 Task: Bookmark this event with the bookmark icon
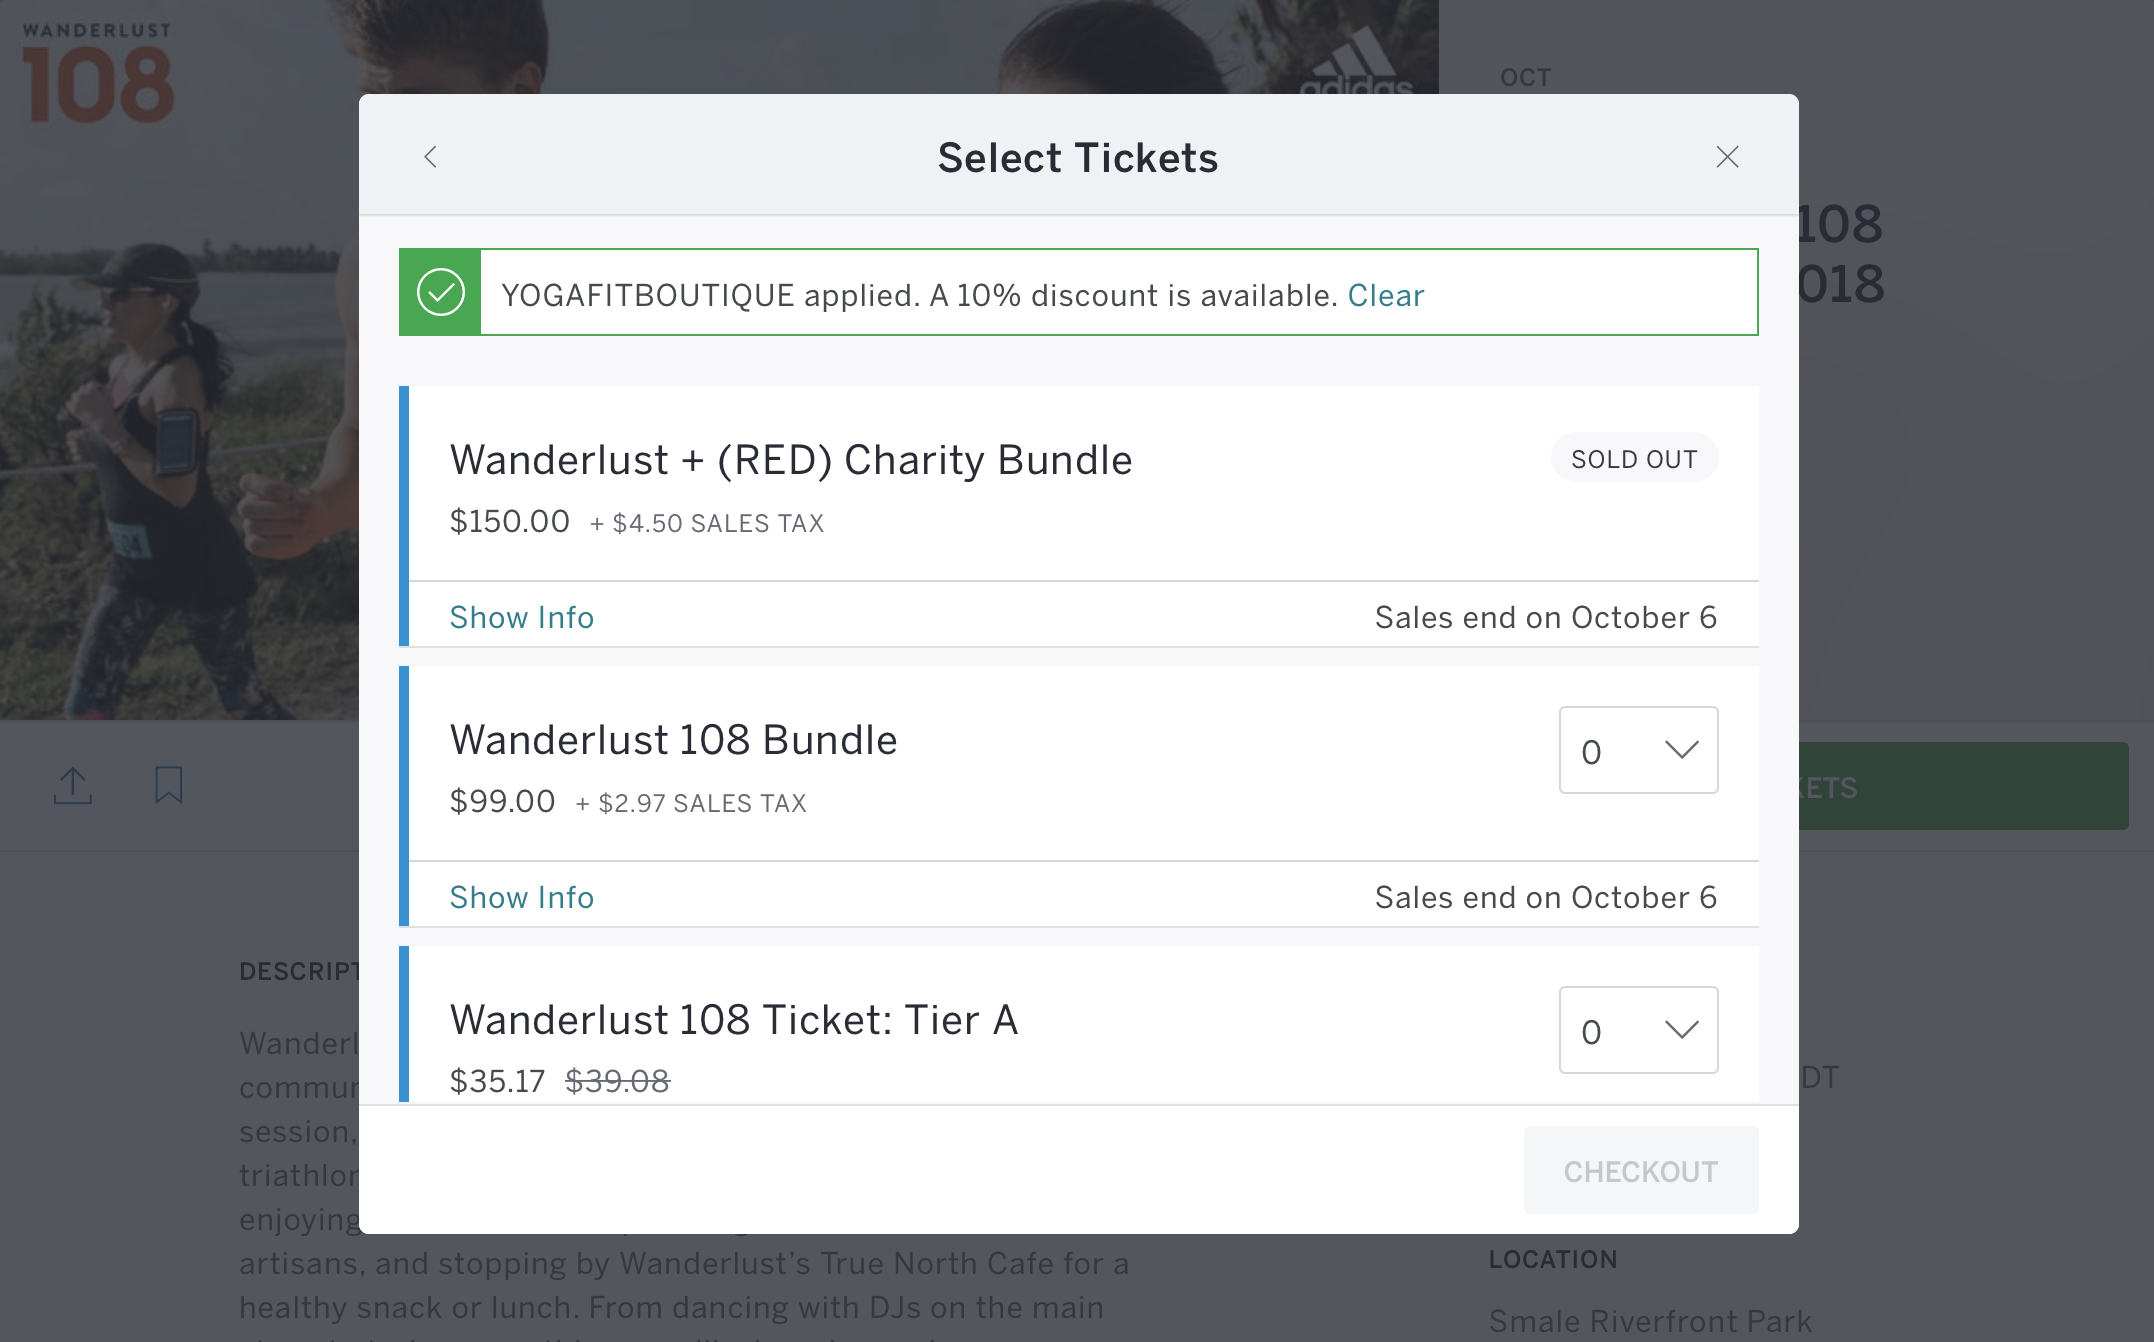[x=169, y=785]
